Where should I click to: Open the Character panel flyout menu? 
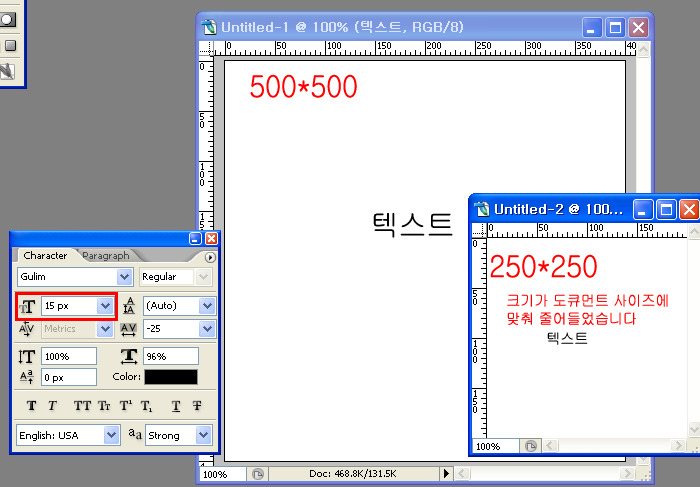210,258
